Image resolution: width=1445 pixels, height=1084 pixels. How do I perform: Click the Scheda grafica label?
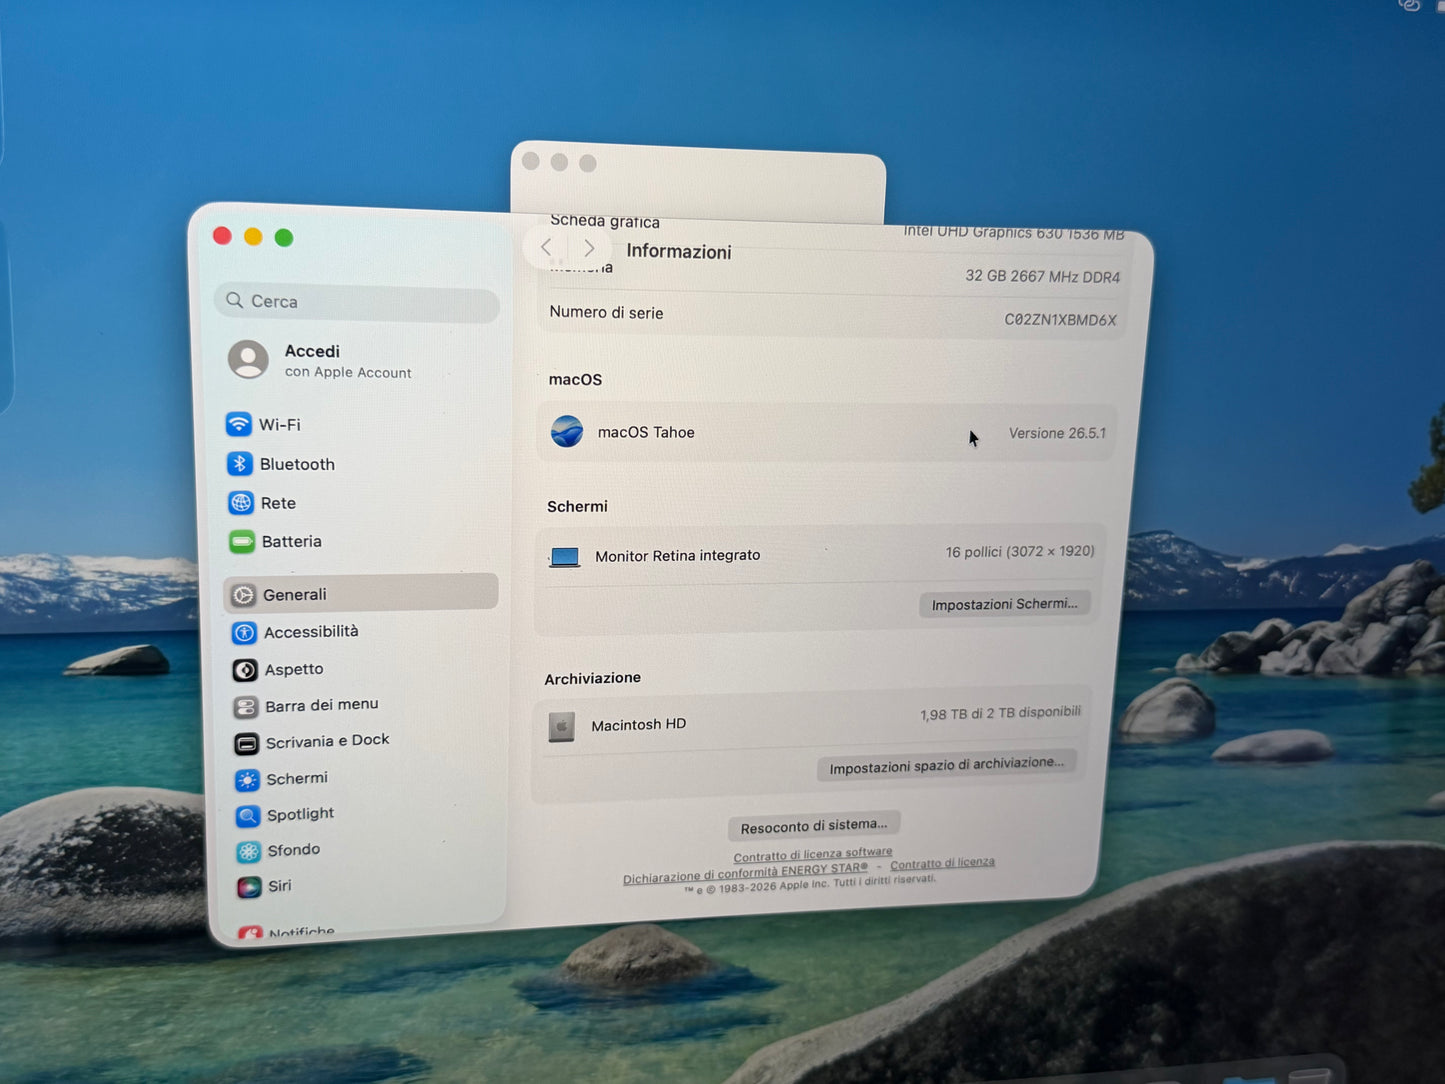point(605,221)
